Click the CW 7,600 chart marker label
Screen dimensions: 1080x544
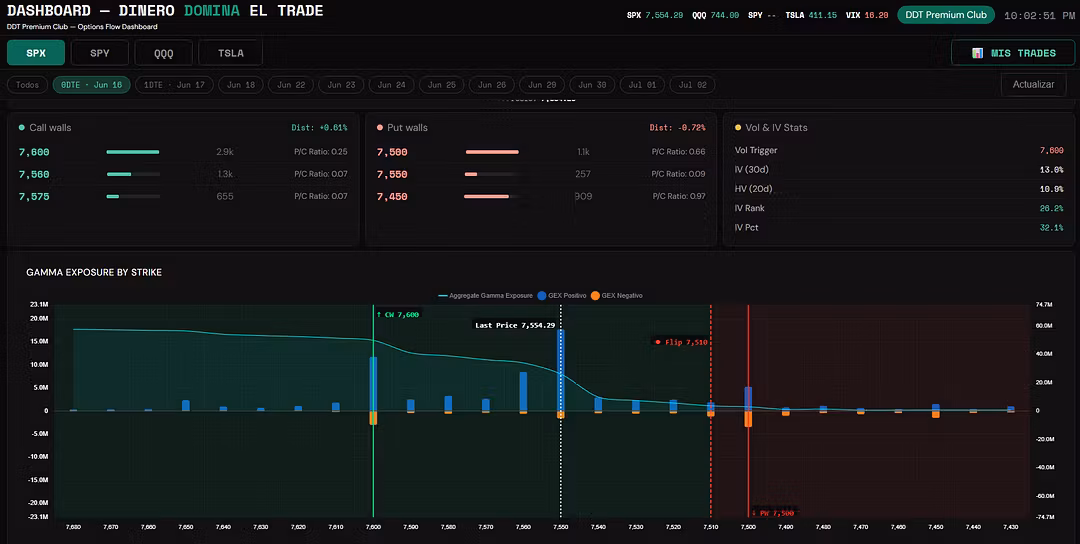pyautogui.click(x=397, y=314)
